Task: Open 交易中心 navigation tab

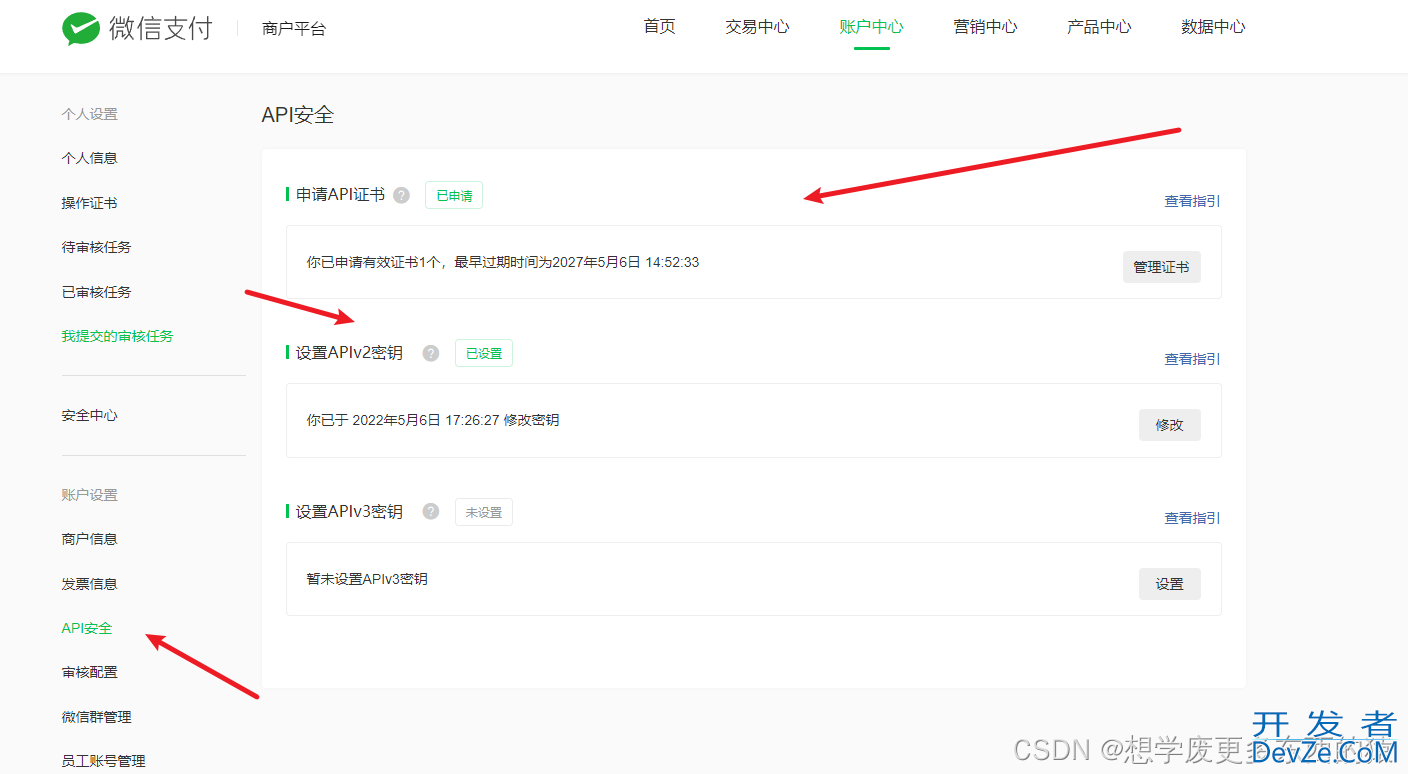Action: pos(758,27)
